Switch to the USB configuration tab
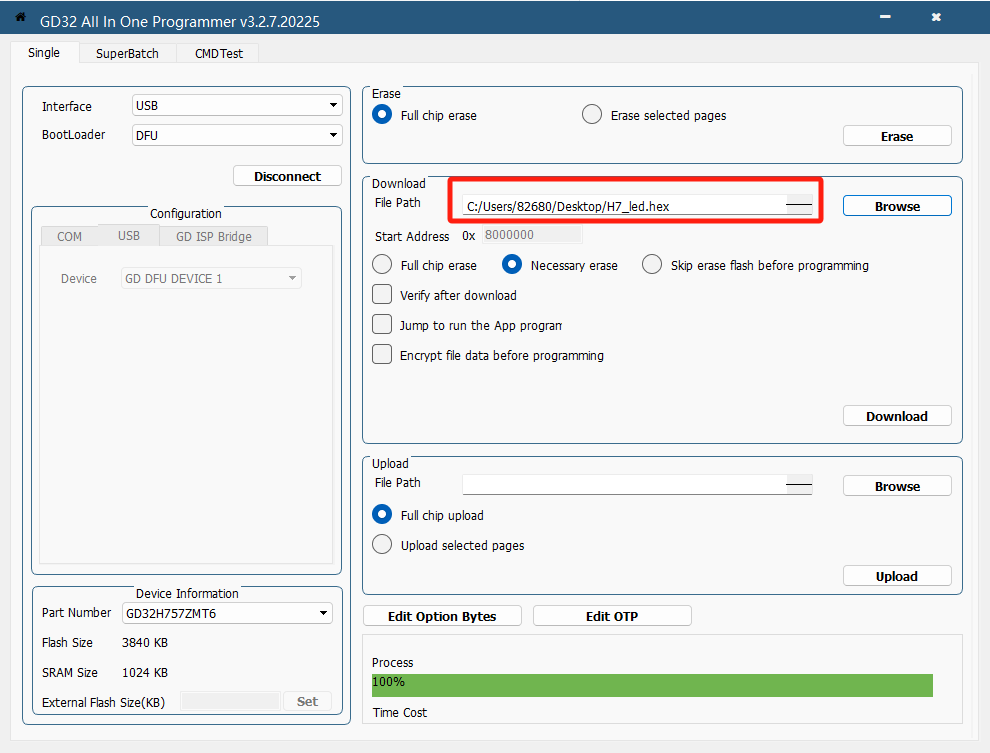 [129, 235]
